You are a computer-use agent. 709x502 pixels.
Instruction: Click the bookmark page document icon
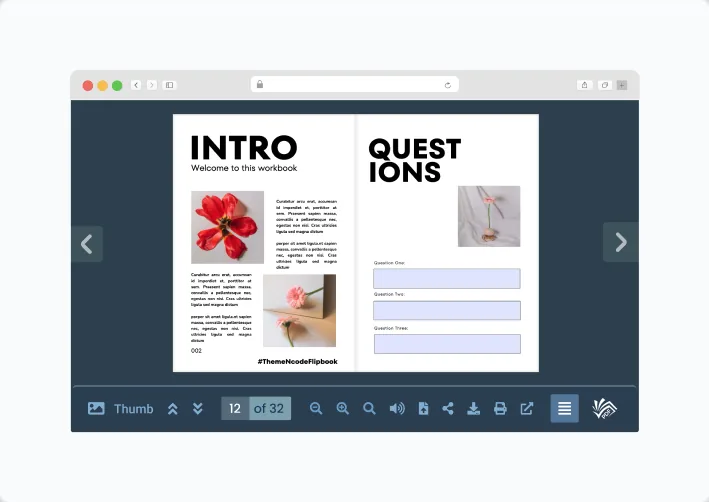[x=423, y=408]
